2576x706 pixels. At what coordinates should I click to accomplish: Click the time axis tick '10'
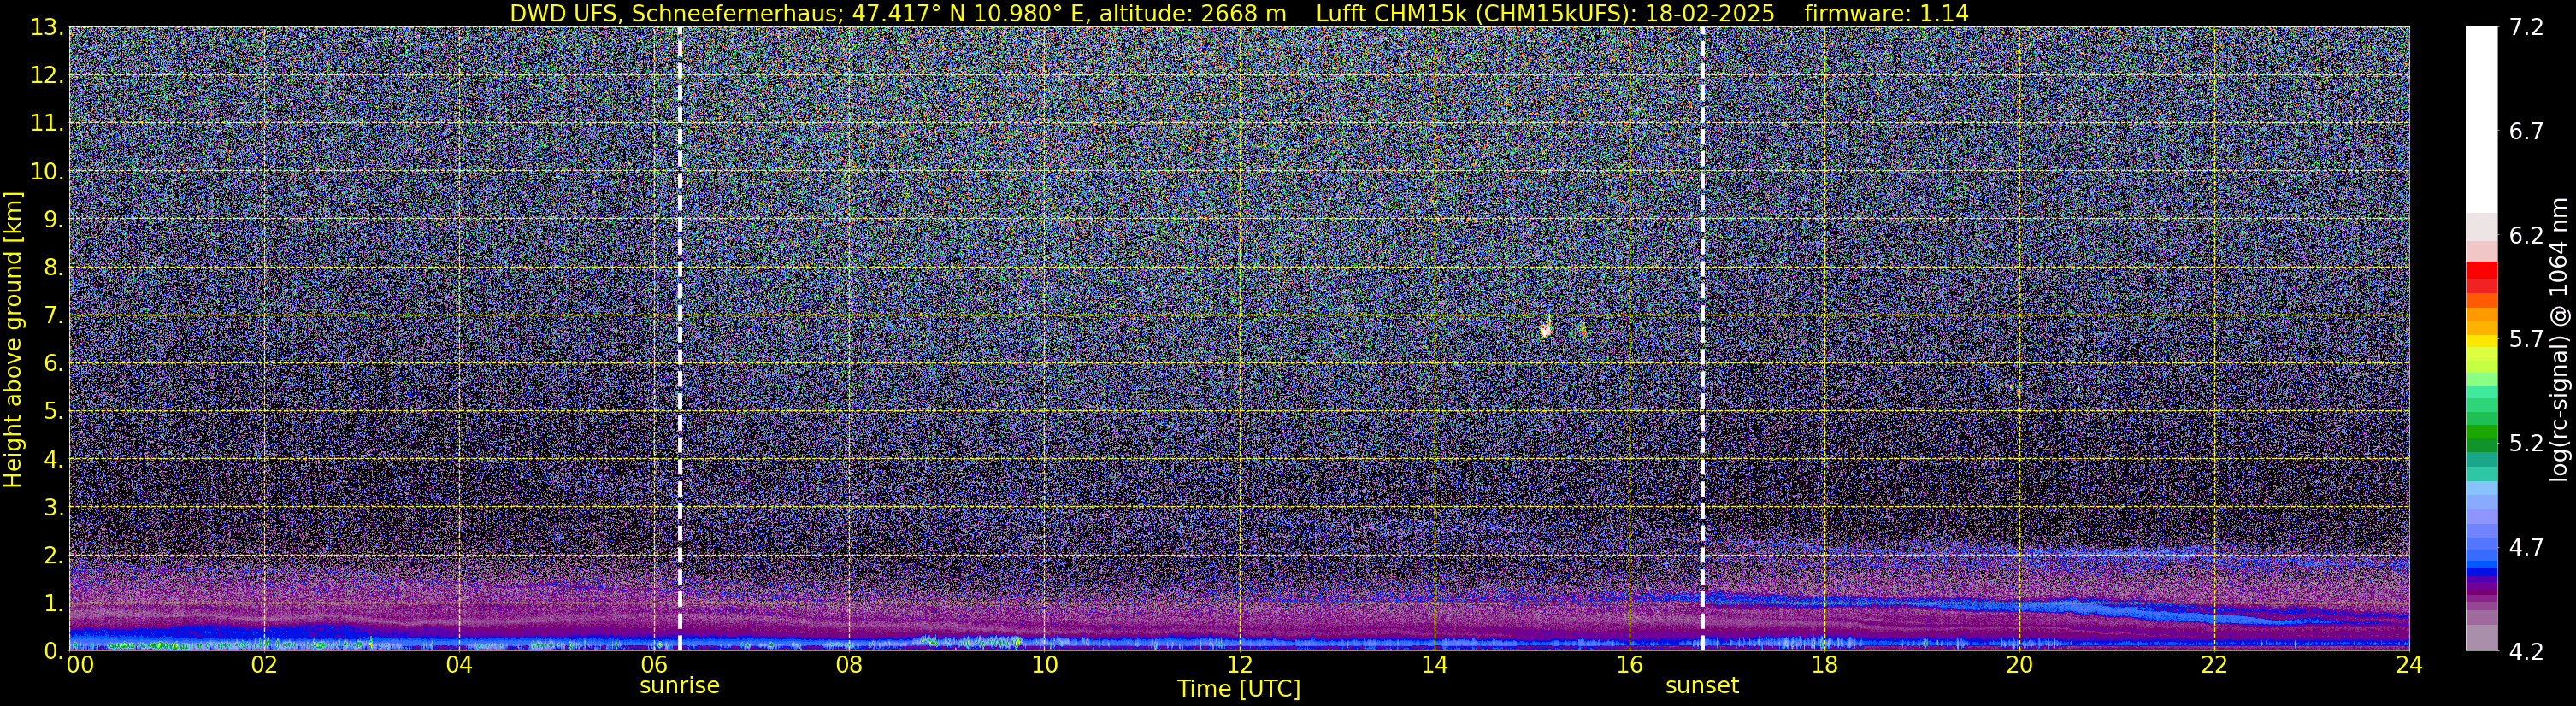[1044, 665]
